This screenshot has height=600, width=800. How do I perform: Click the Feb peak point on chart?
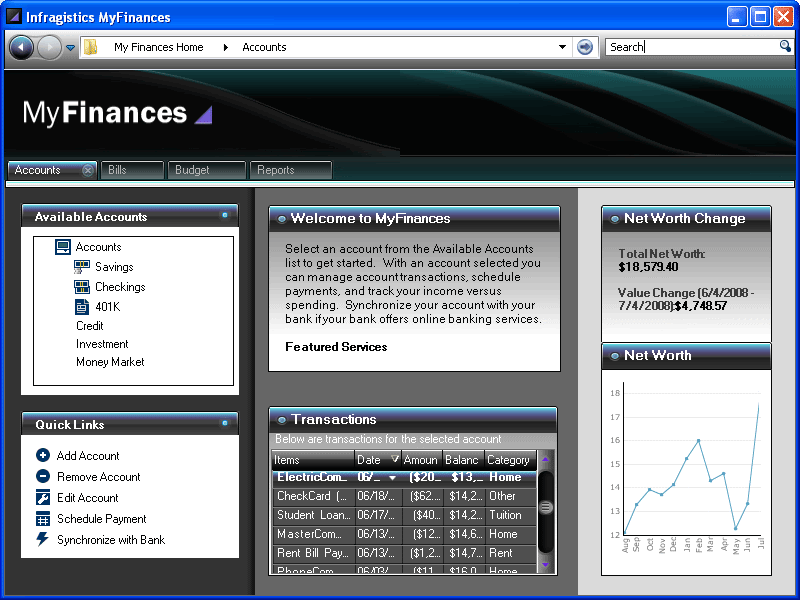tap(698, 440)
